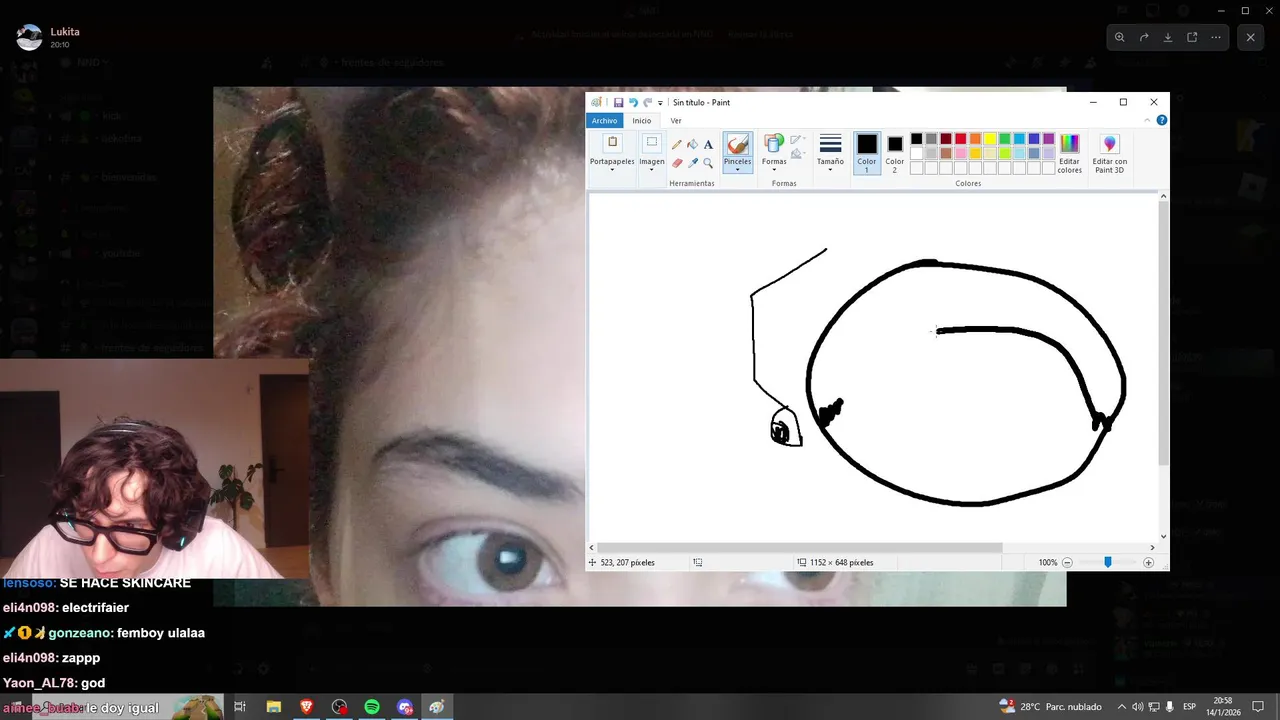Click the Paint help question mark icon
This screenshot has width=1280, height=720.
[x=1161, y=120]
